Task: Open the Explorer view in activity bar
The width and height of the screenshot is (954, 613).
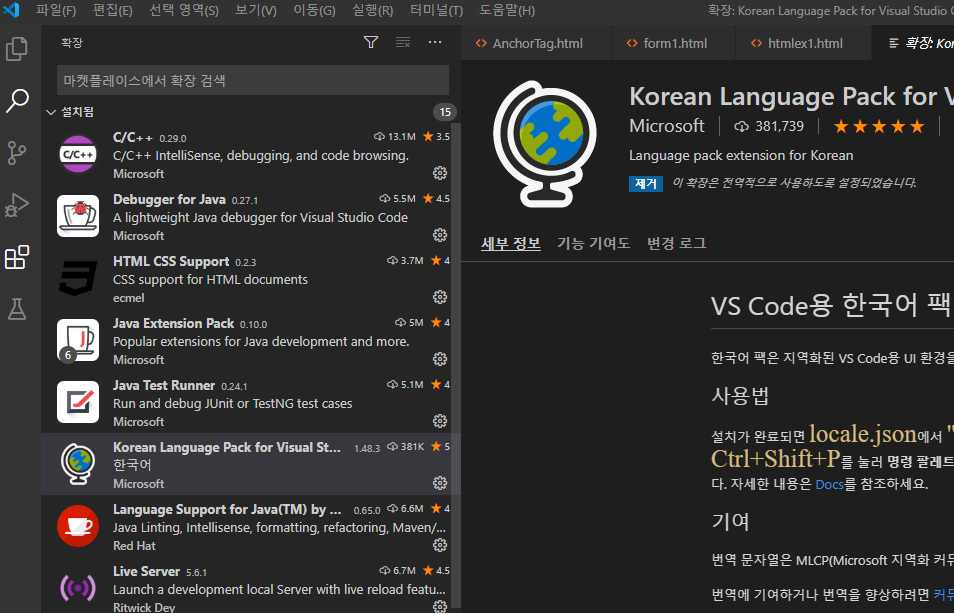Action: [17, 49]
